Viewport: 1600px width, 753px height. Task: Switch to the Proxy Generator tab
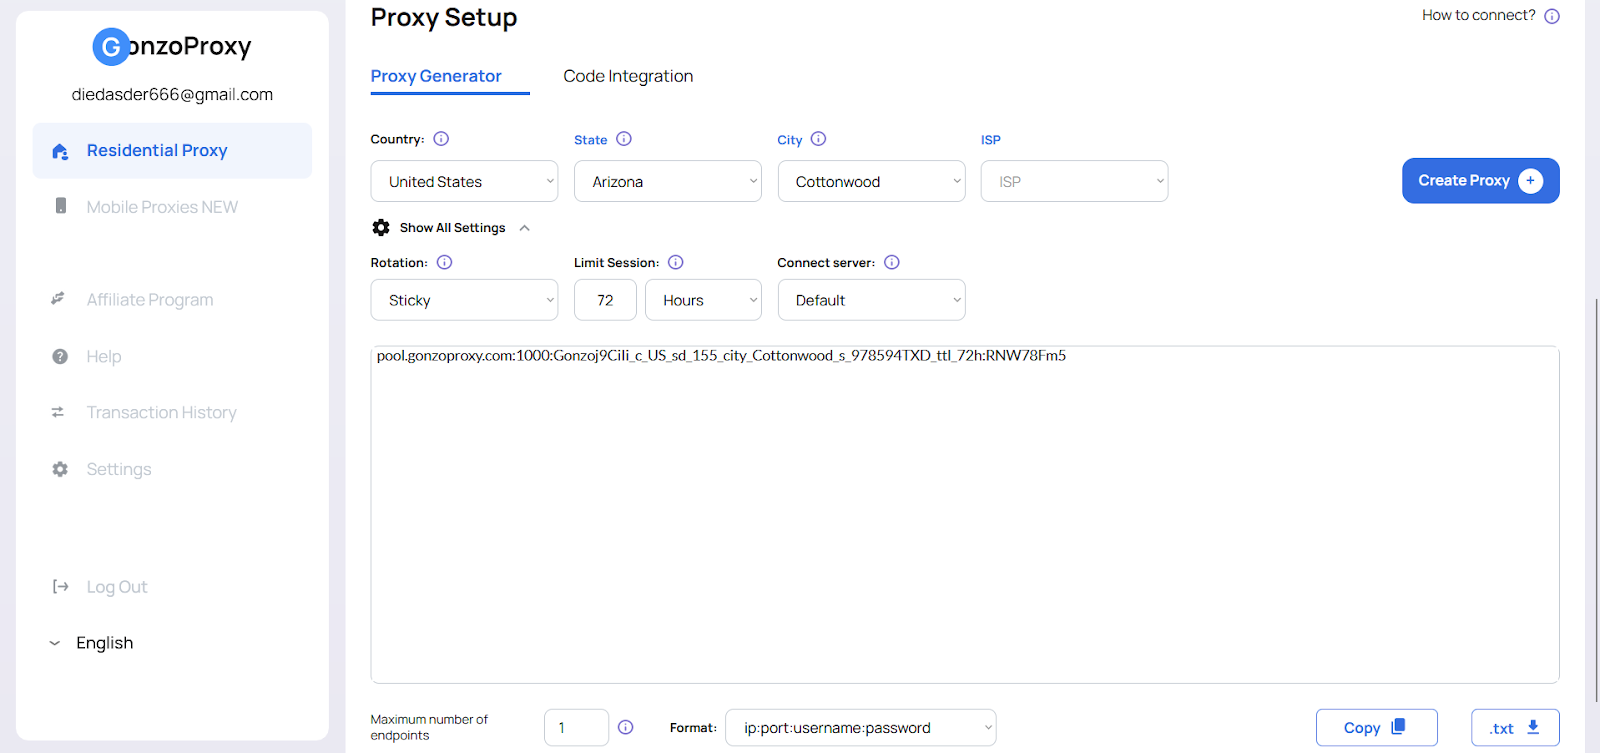436,76
